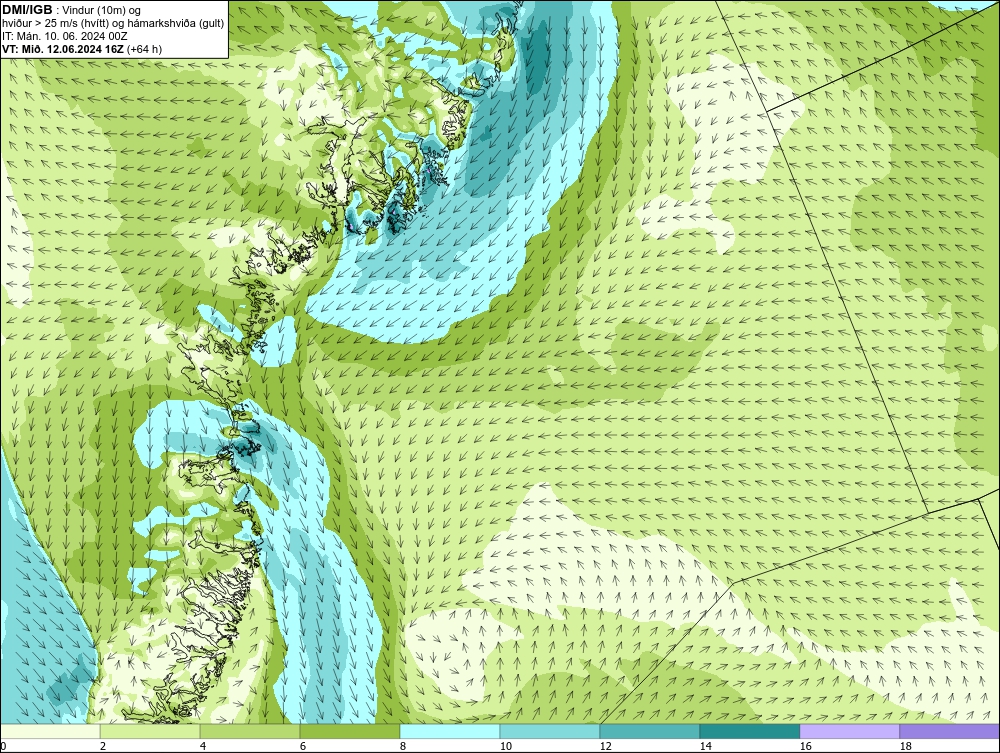The height and width of the screenshot is (753, 1000).
Task: Click the 14-16 m/s deep teal swatch
Action: pos(749,731)
